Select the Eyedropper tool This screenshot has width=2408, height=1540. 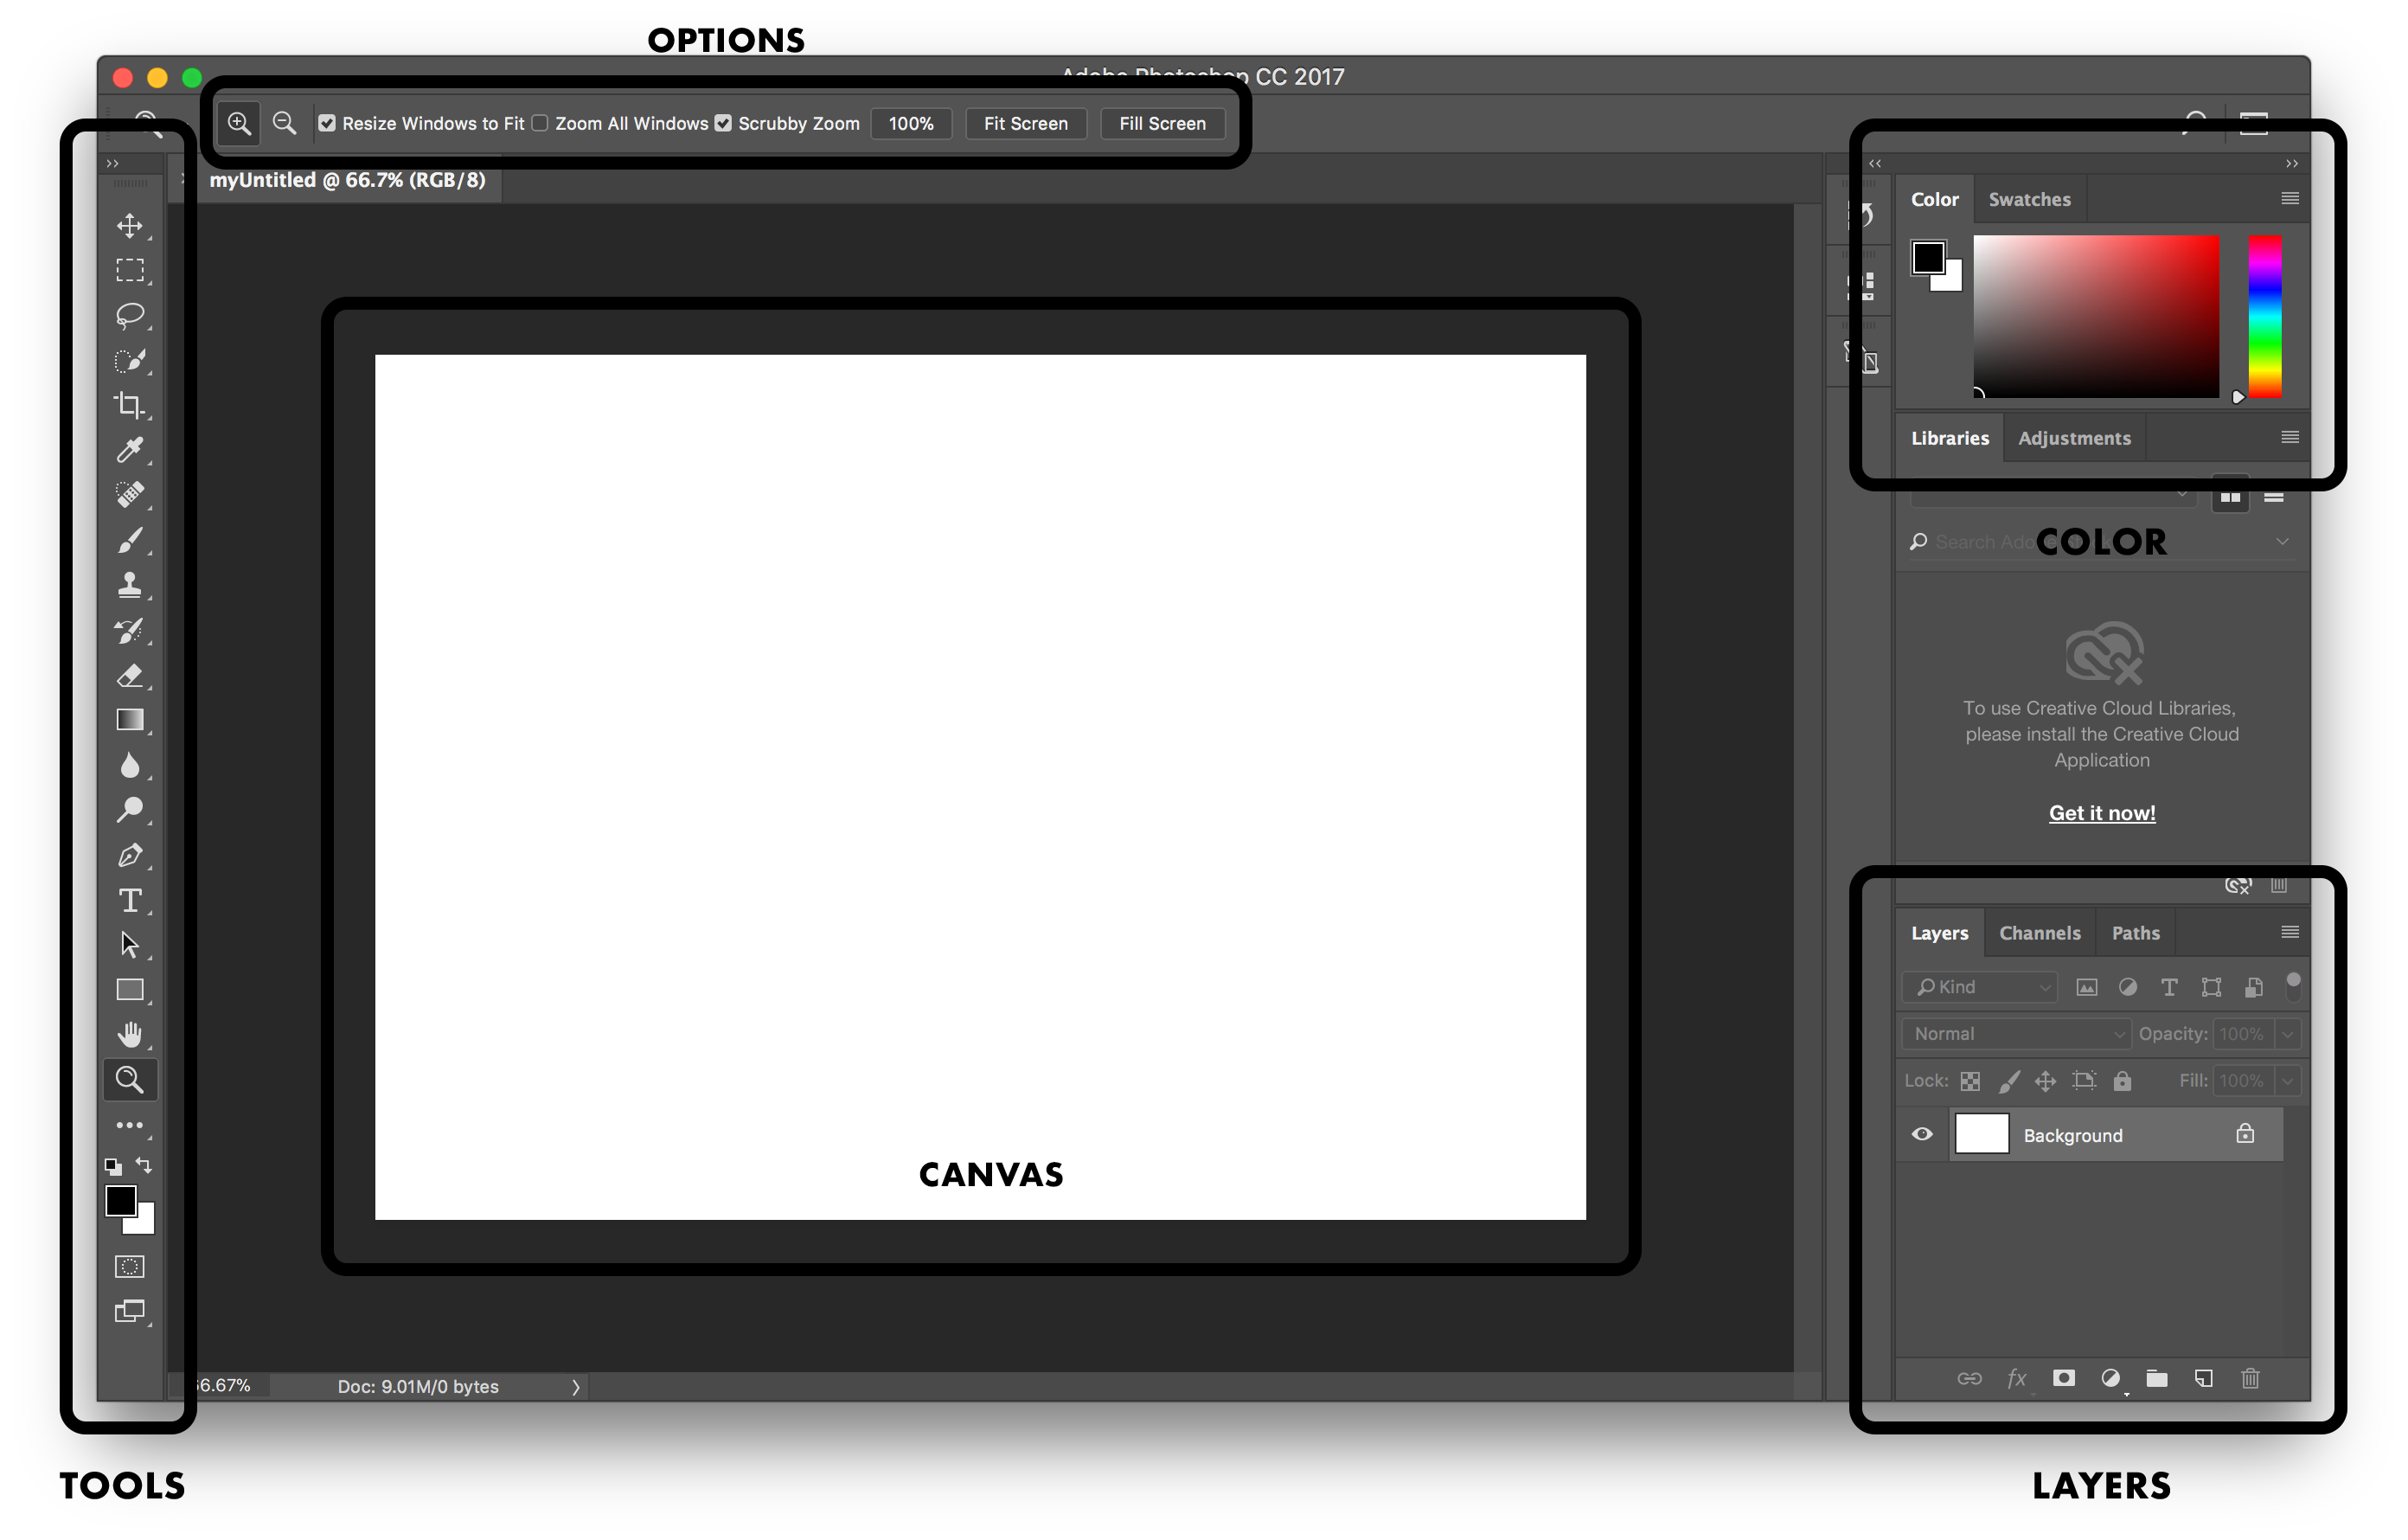130,450
